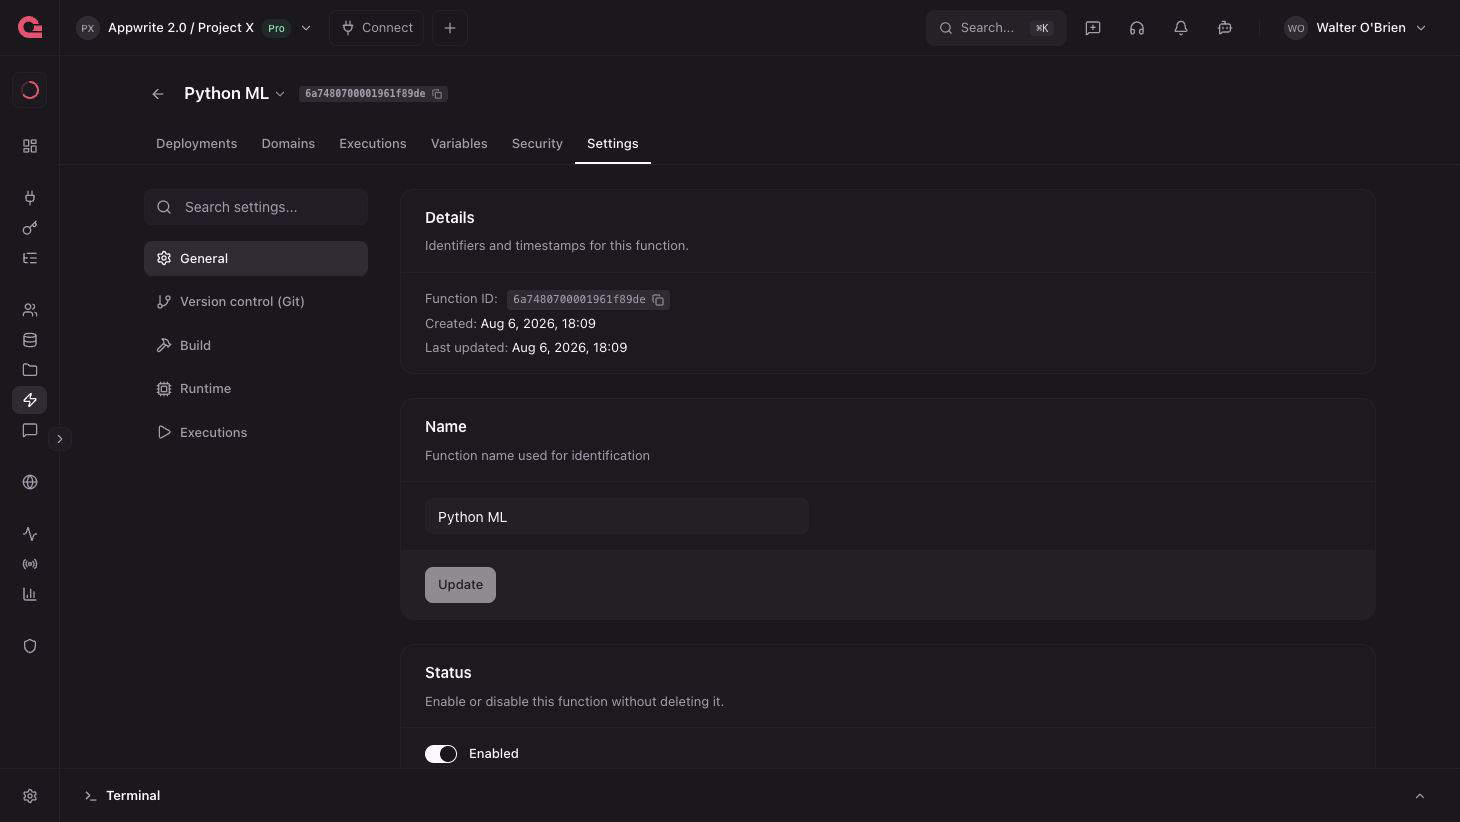This screenshot has width=1460, height=822.
Task: Copy the Function ID in Details card
Action: click(658, 300)
